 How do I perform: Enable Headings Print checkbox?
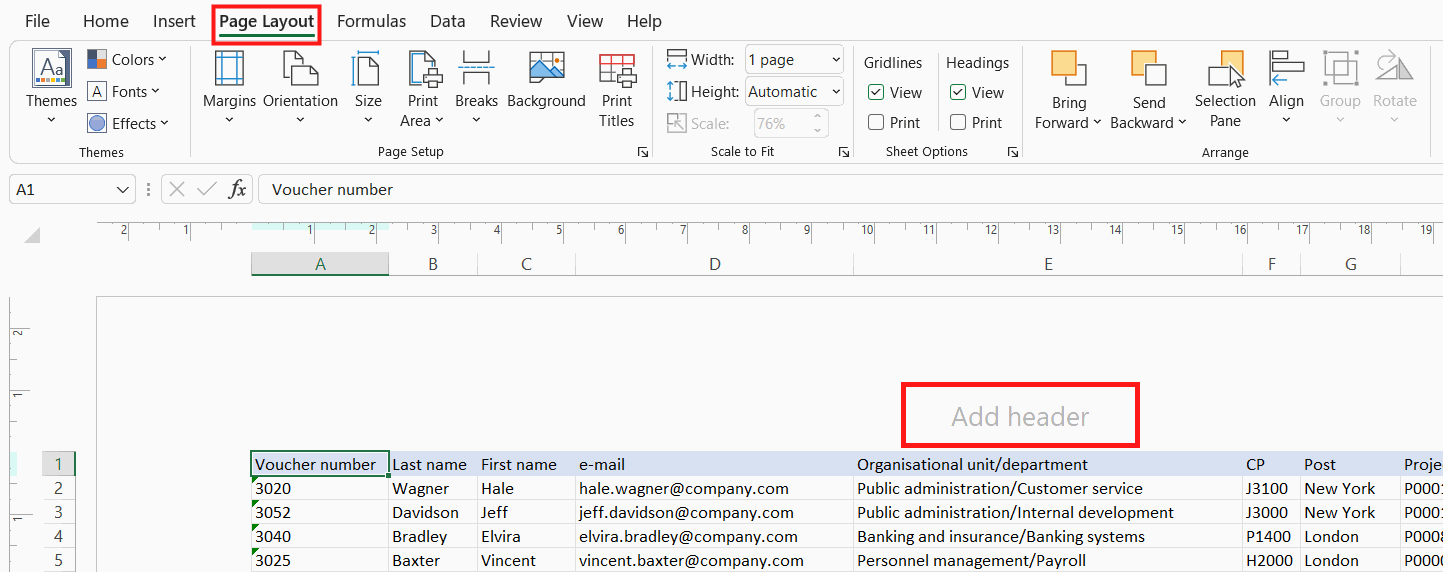click(x=958, y=122)
